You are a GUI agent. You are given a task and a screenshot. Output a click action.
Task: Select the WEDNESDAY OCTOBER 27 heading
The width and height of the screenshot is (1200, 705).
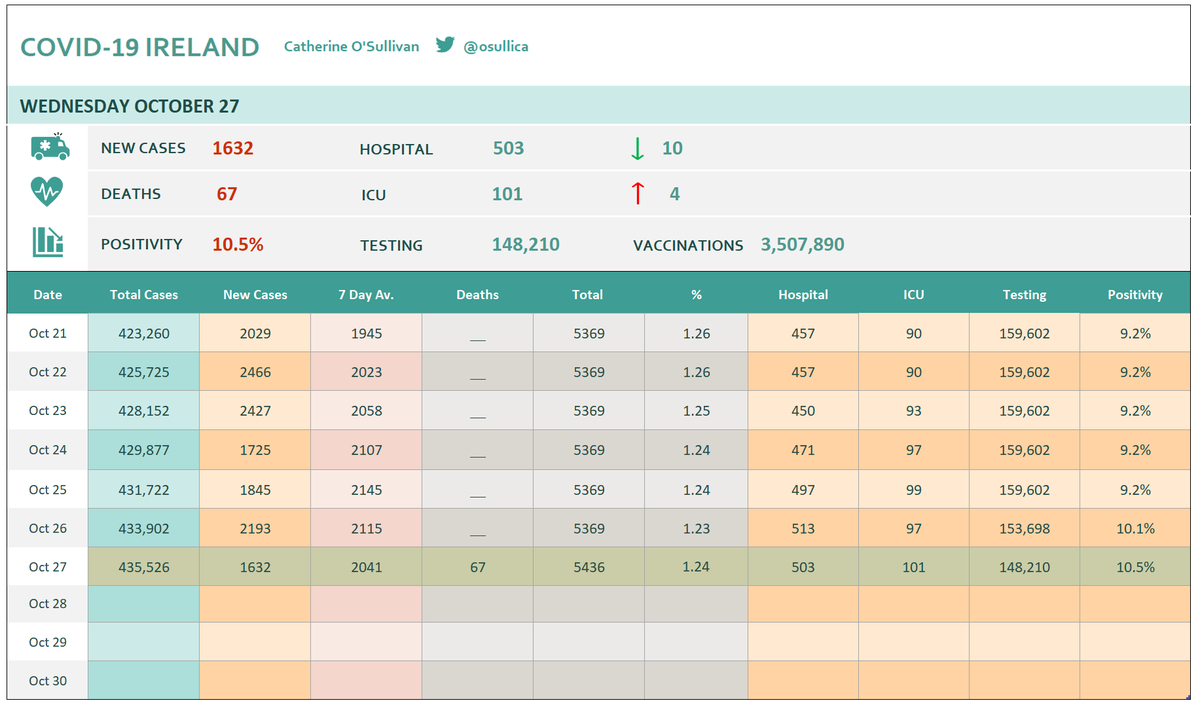point(130,106)
